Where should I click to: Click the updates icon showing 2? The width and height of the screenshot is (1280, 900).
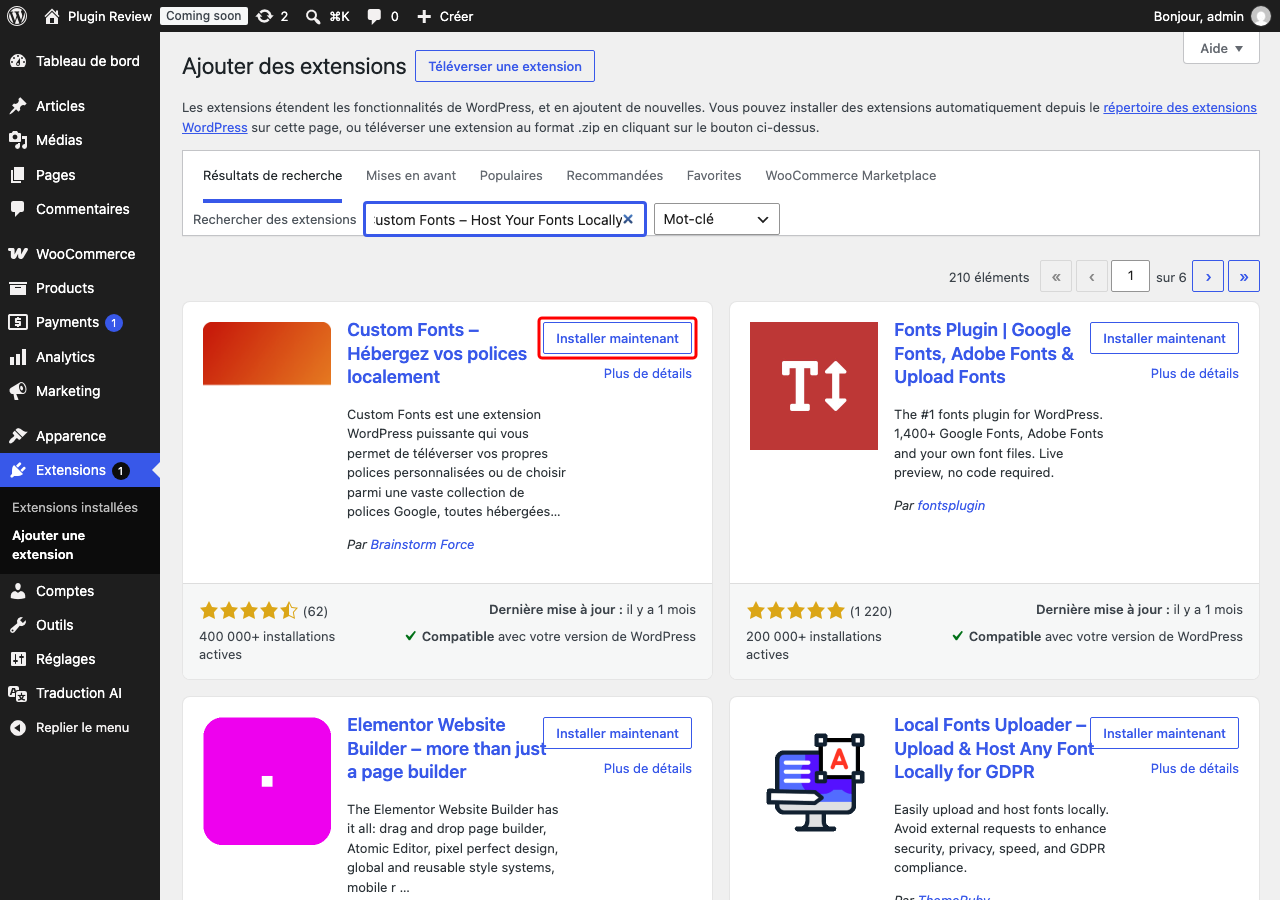click(264, 16)
